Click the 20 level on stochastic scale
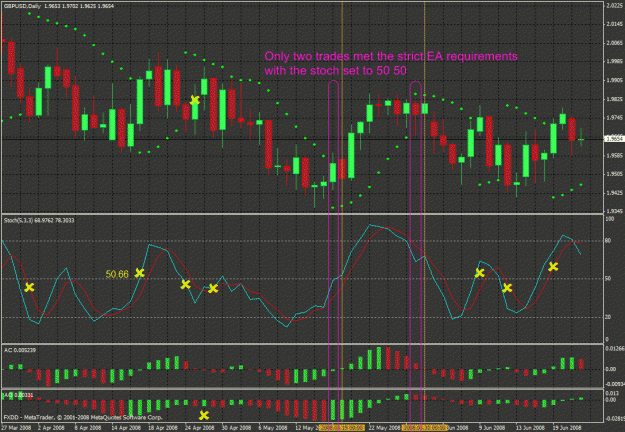 [608, 317]
